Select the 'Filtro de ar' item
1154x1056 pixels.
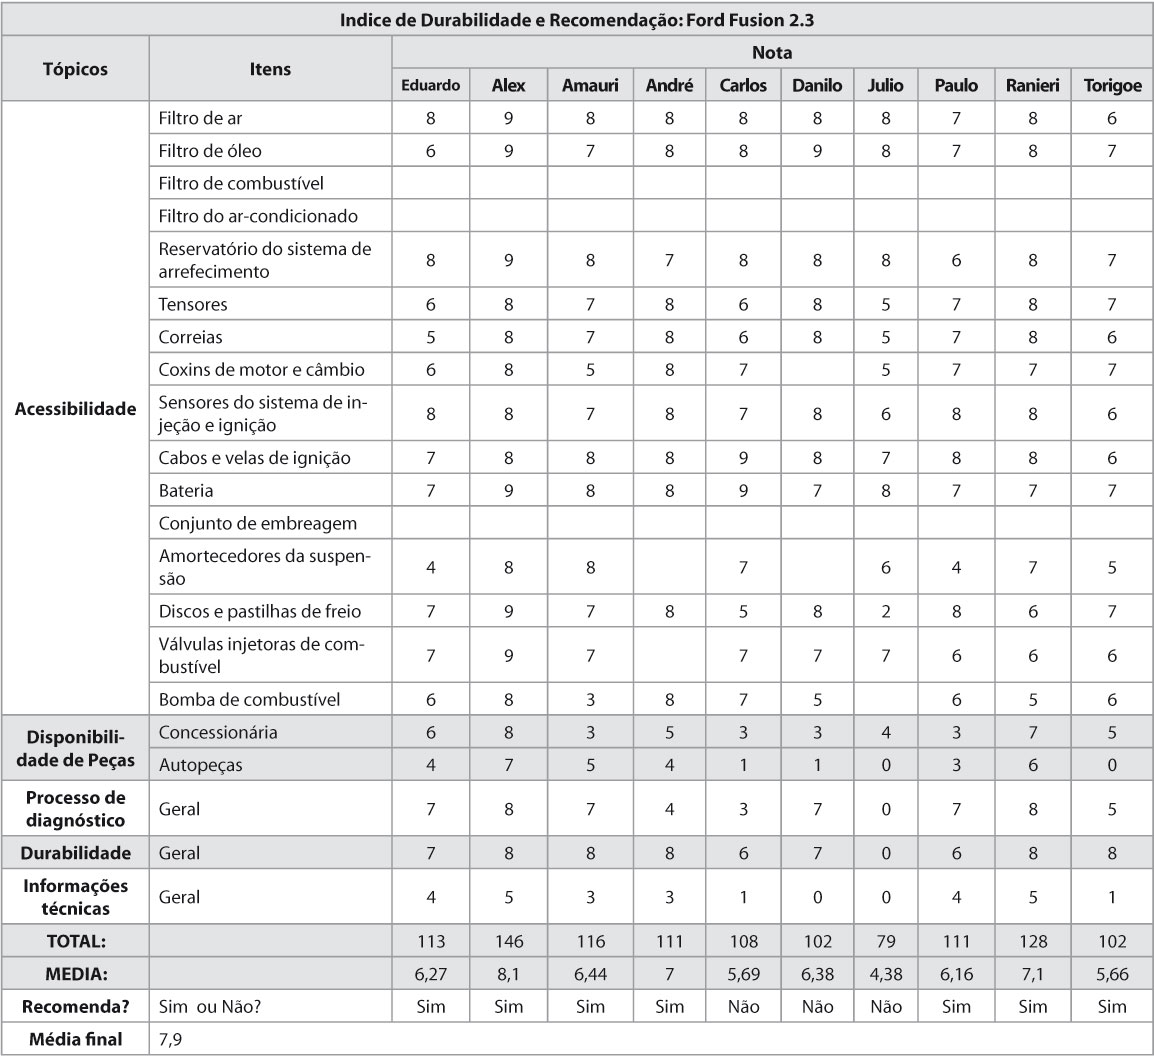(x=200, y=118)
